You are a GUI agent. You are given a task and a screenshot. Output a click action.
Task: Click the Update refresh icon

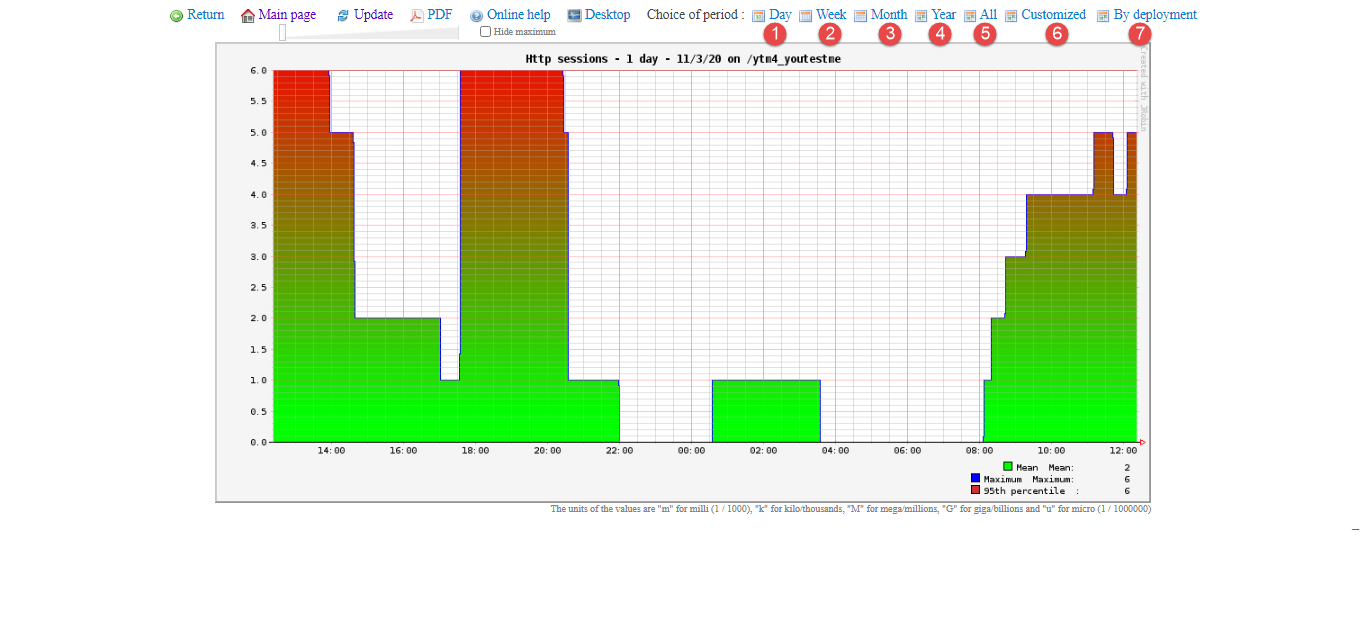click(343, 16)
